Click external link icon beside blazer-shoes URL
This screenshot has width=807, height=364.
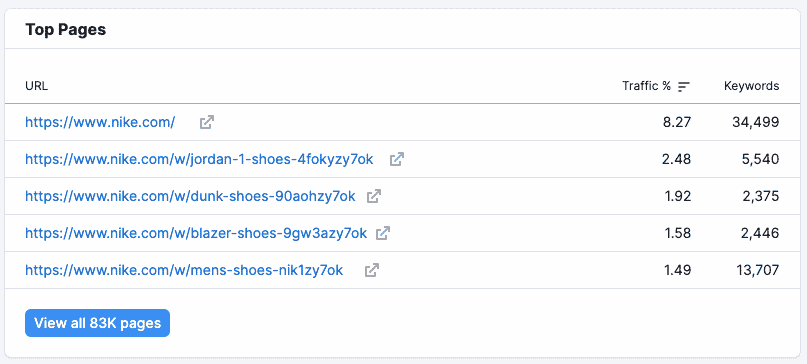point(383,233)
